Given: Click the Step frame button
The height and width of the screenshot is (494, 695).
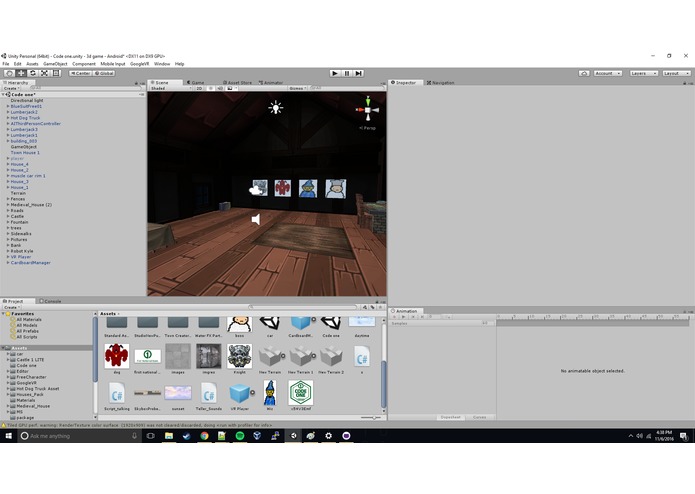Looking at the screenshot, I should pyautogui.click(x=359, y=73).
